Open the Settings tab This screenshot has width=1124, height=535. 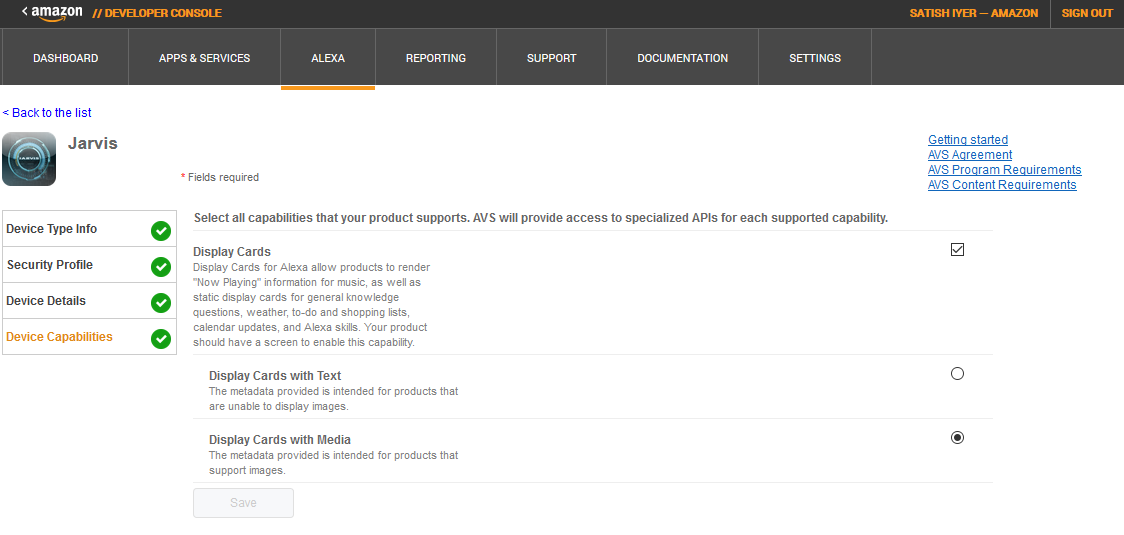(815, 58)
